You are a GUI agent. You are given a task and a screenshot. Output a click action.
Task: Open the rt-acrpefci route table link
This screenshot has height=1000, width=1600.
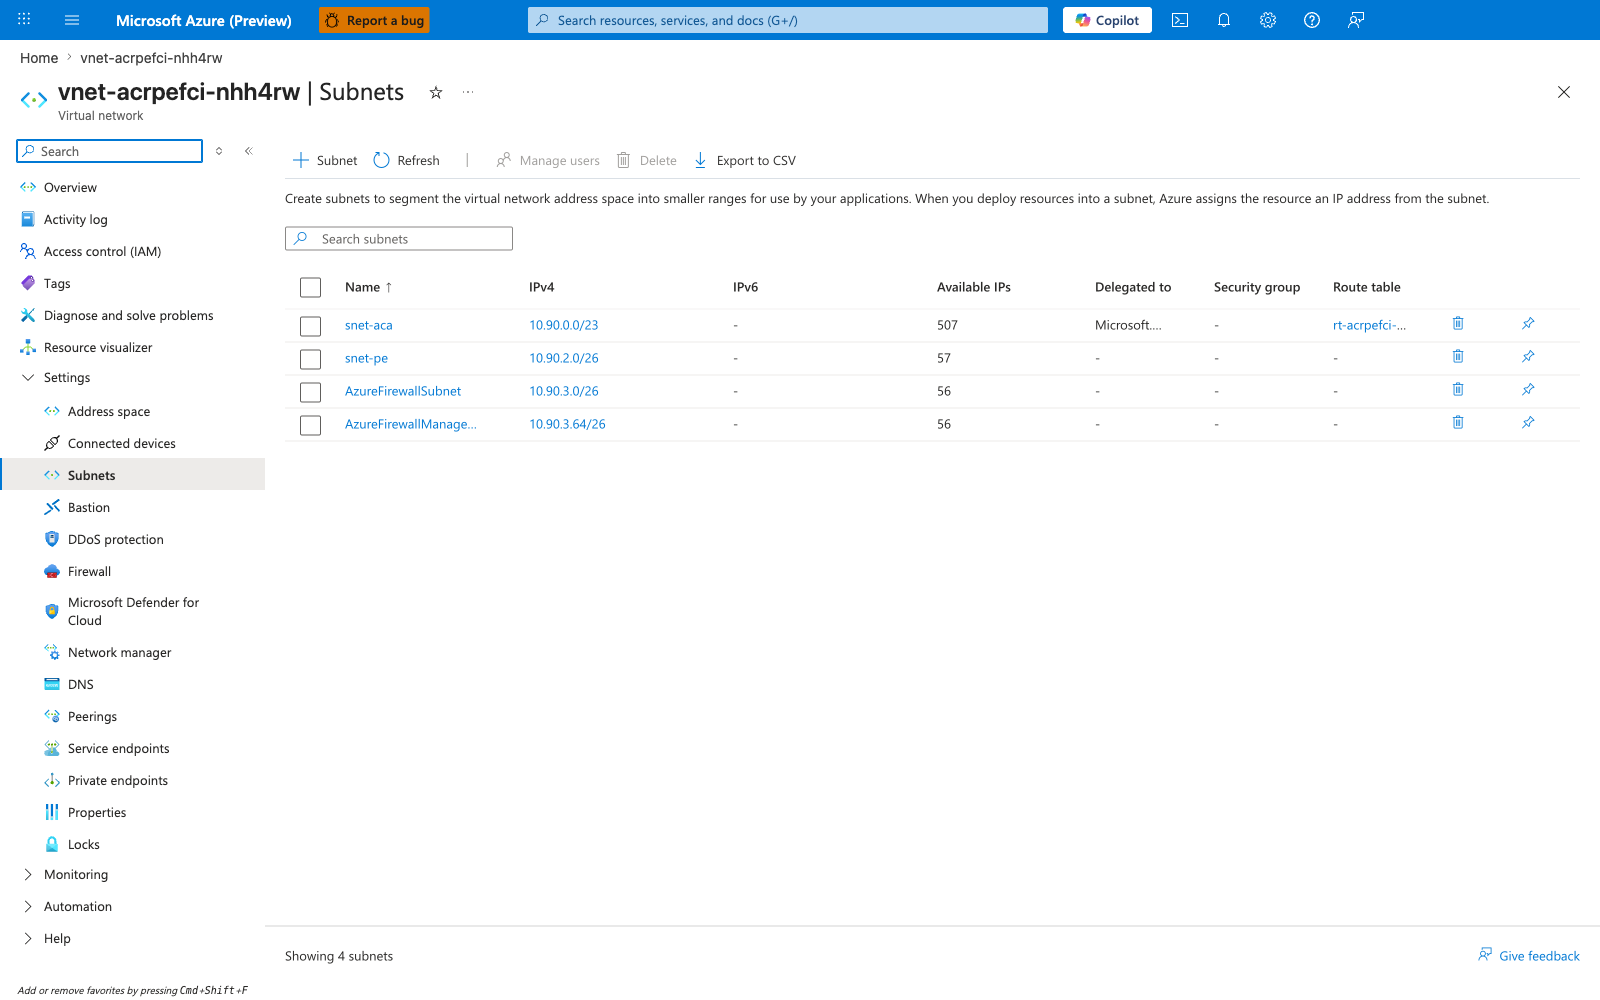click(x=1369, y=325)
